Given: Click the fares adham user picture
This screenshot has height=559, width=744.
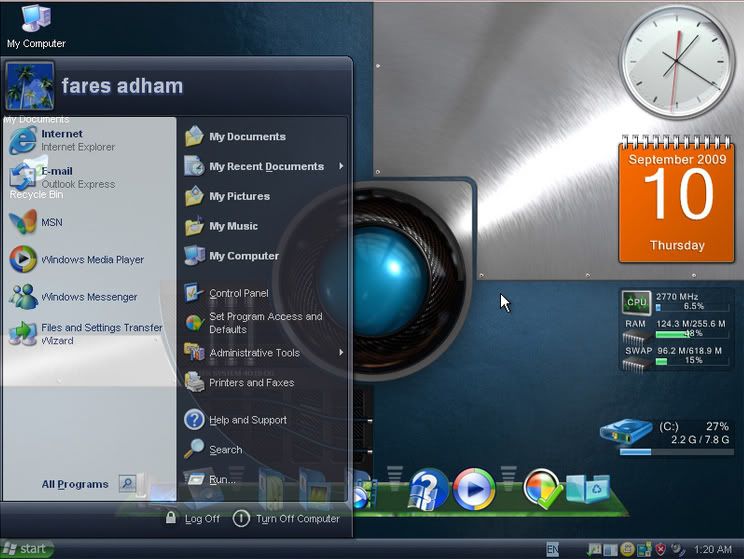Looking at the screenshot, I should 29,86.
